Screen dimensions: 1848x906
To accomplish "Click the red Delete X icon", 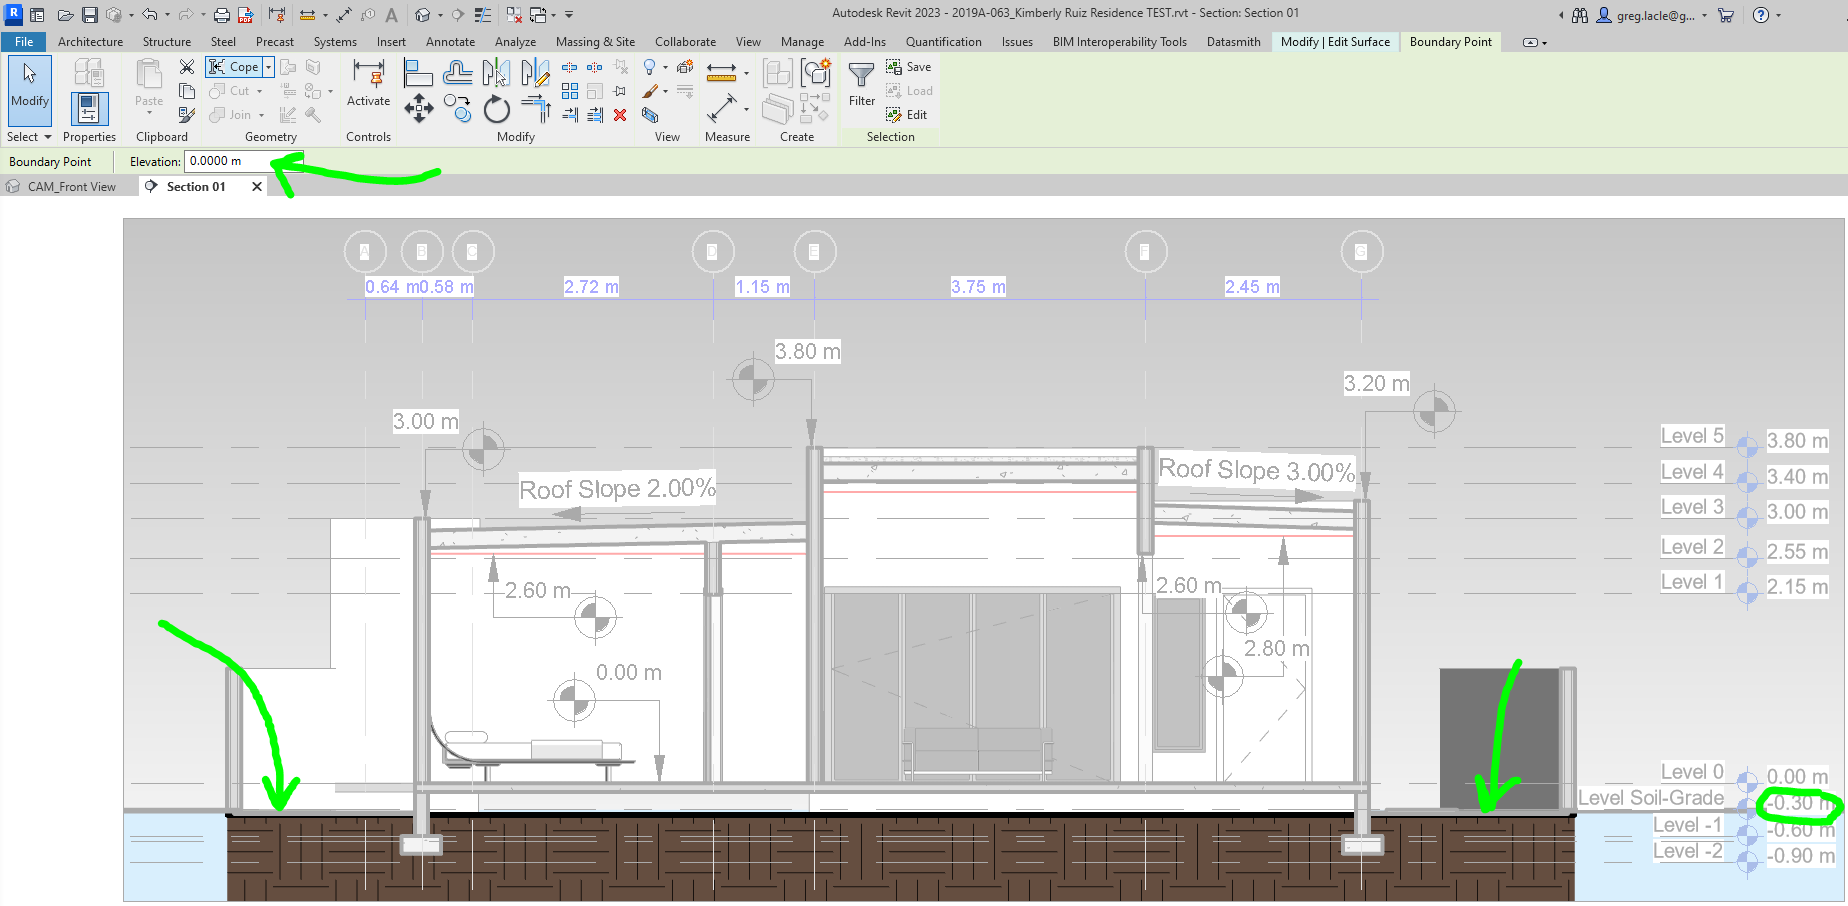I will click(x=620, y=115).
